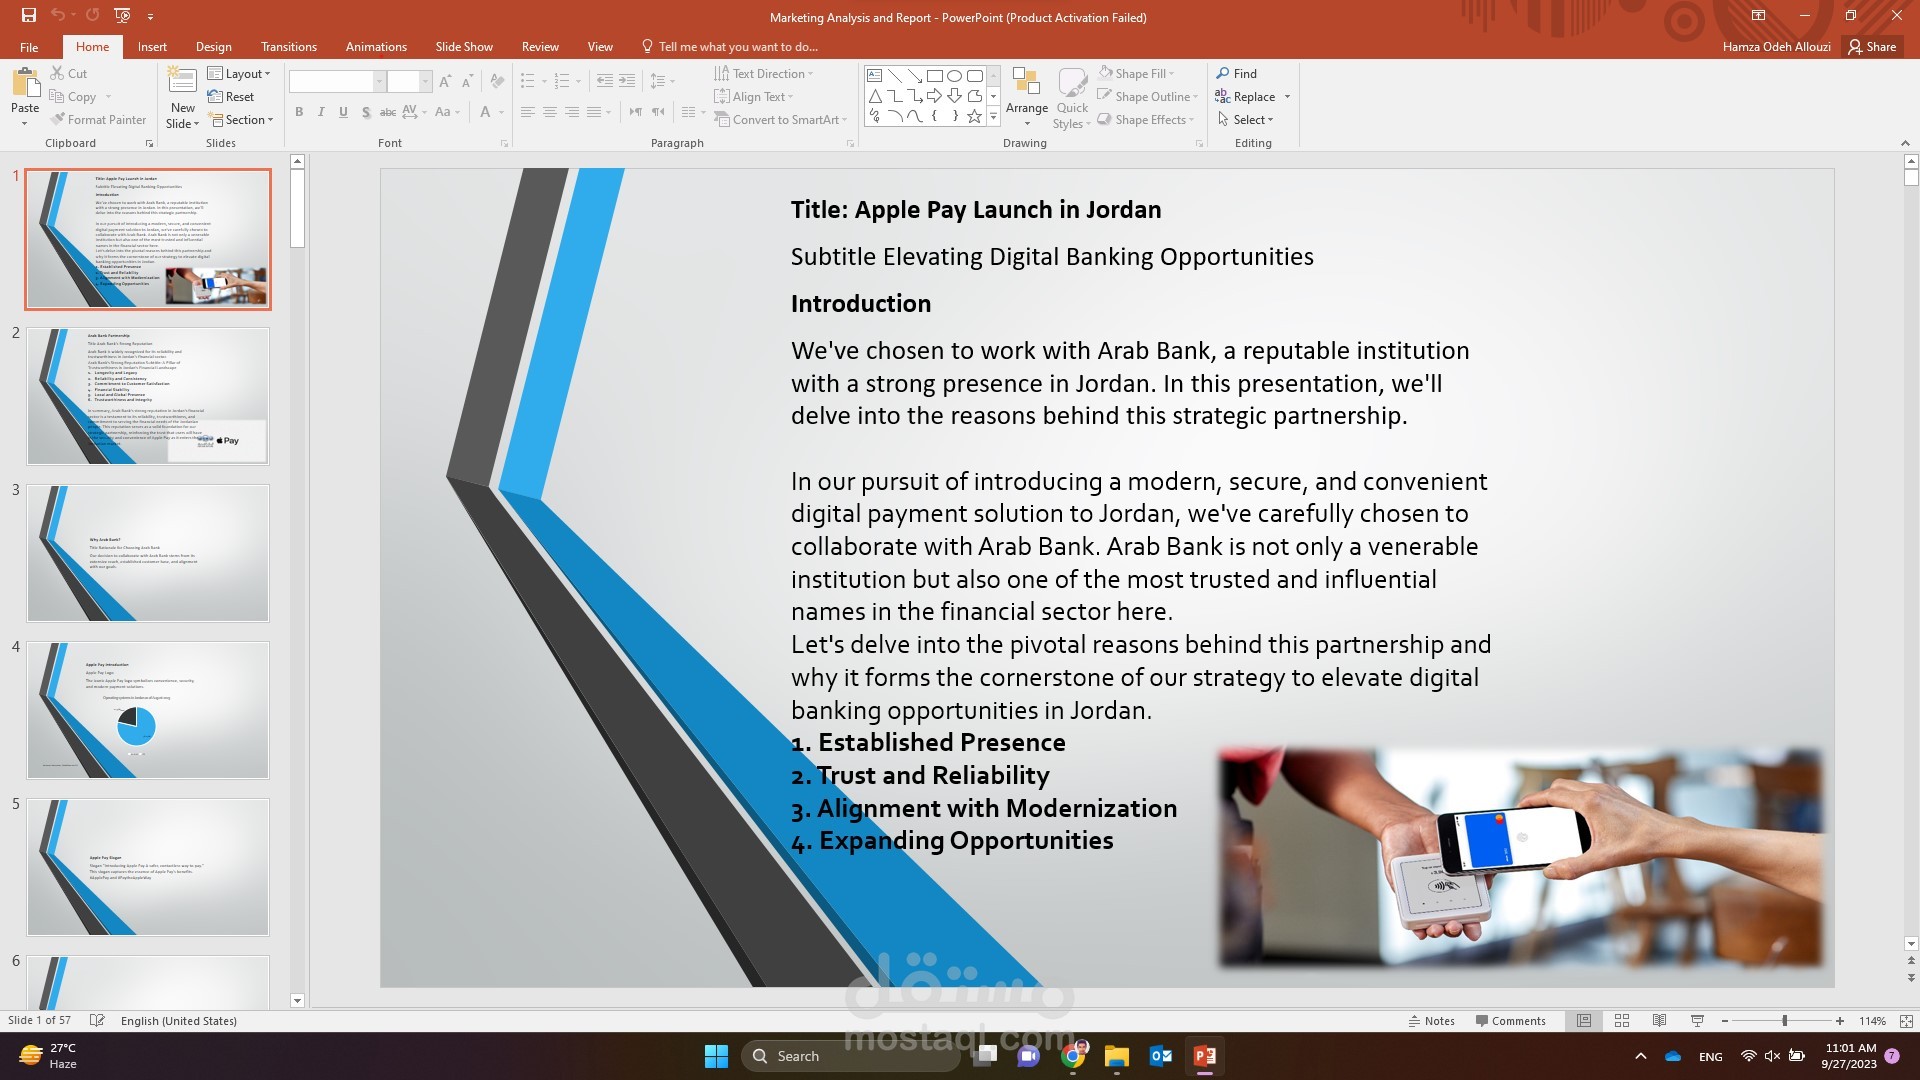The width and height of the screenshot is (1920, 1080).
Task: Open the font size combo box arrow
Action: coord(425,82)
